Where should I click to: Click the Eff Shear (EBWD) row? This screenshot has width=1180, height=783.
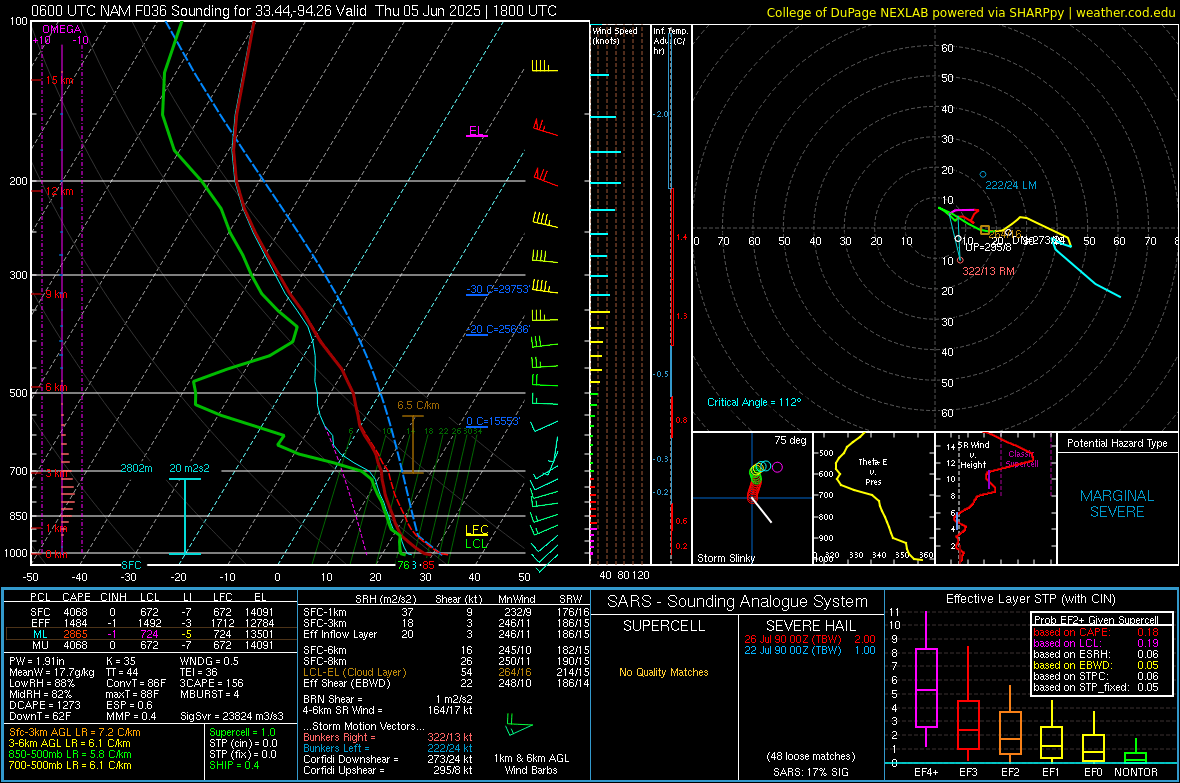point(444,684)
